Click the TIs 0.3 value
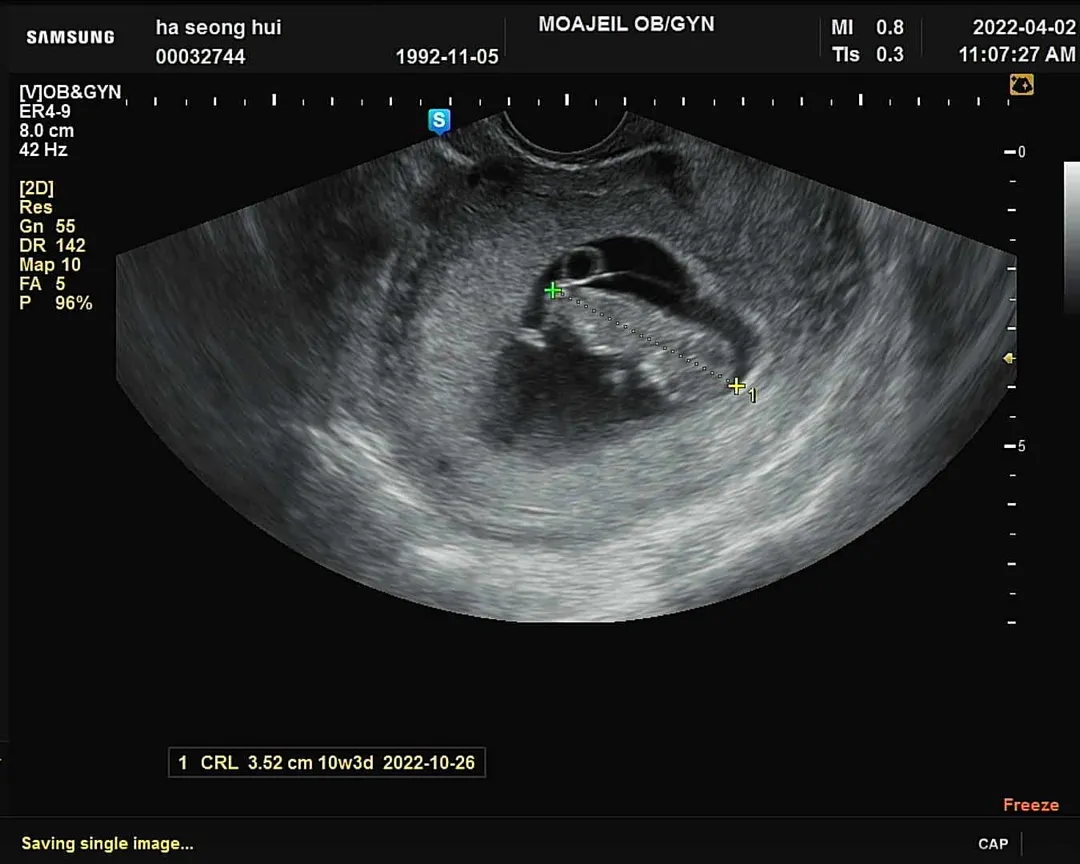Image resolution: width=1080 pixels, height=864 pixels. (x=867, y=54)
